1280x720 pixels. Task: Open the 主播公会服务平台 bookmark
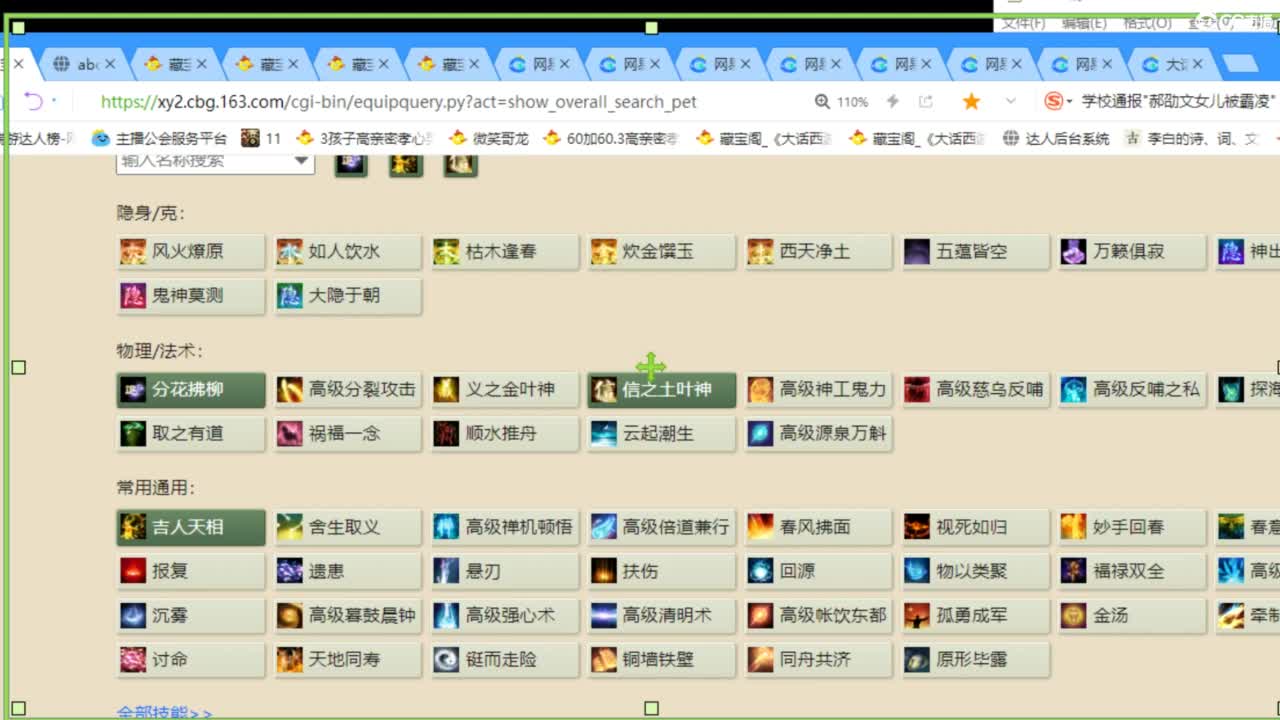tap(159, 139)
